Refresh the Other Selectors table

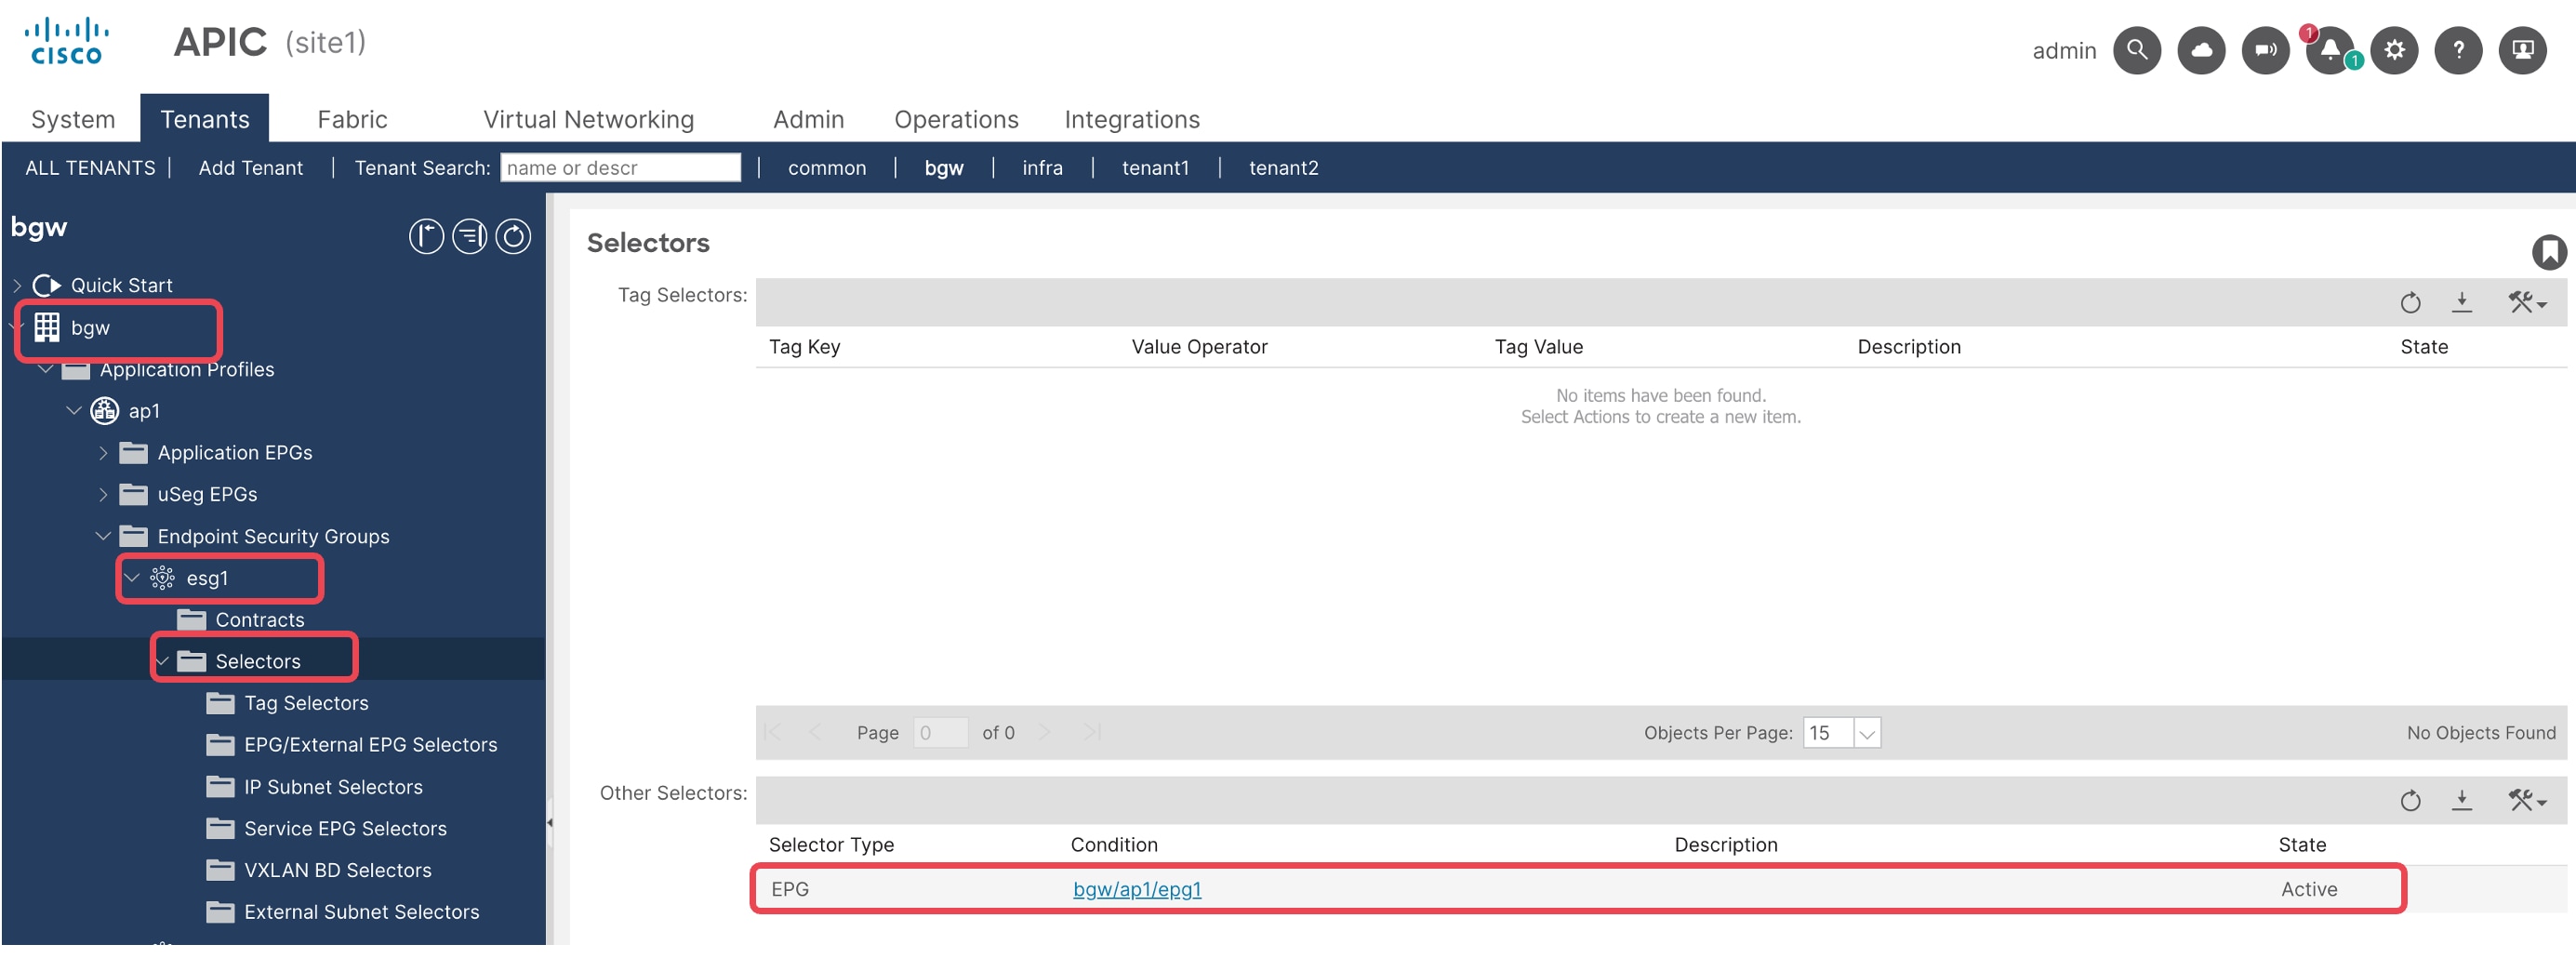coord(2410,801)
